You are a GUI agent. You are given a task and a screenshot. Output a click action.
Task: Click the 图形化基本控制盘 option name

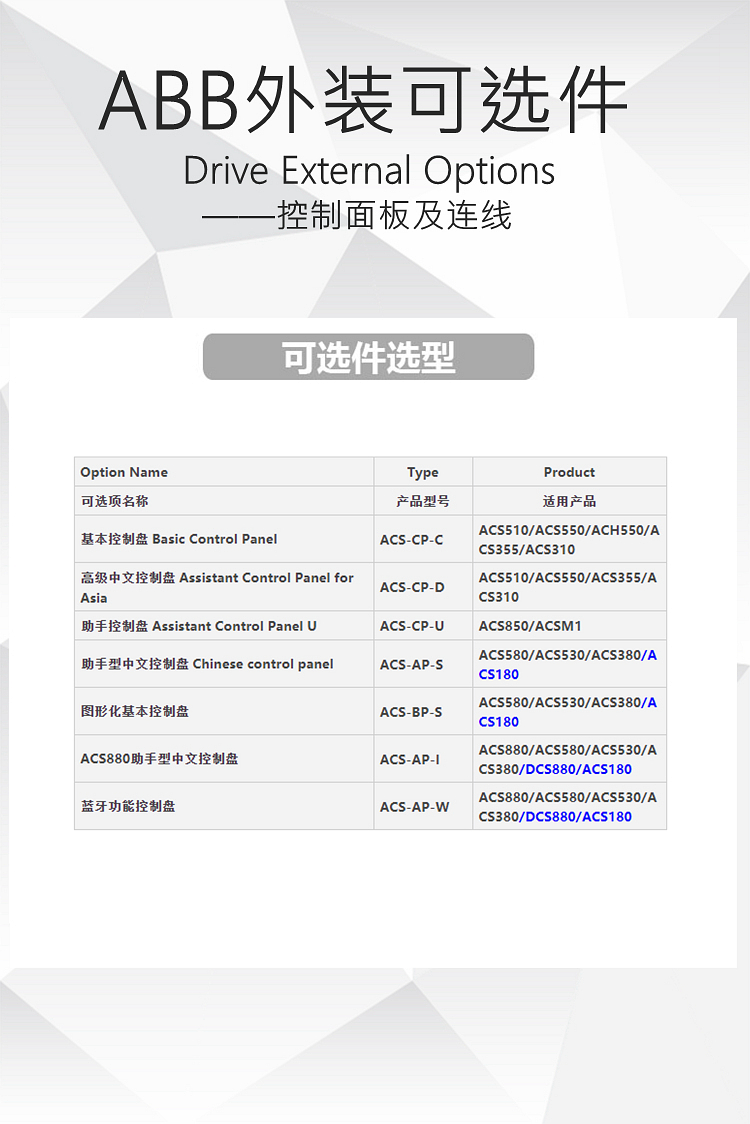coord(135,711)
